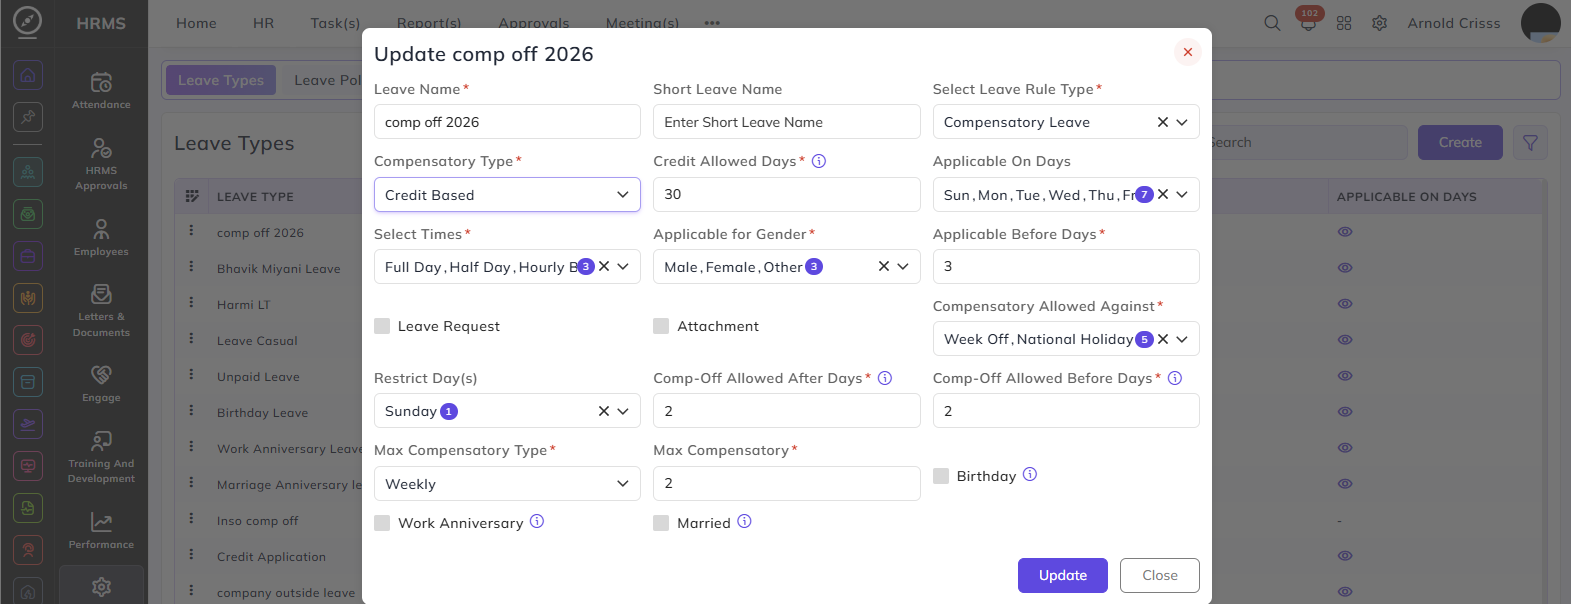
Task: Clear the Restrict Day(s) Sunday selection
Action: pyautogui.click(x=604, y=411)
